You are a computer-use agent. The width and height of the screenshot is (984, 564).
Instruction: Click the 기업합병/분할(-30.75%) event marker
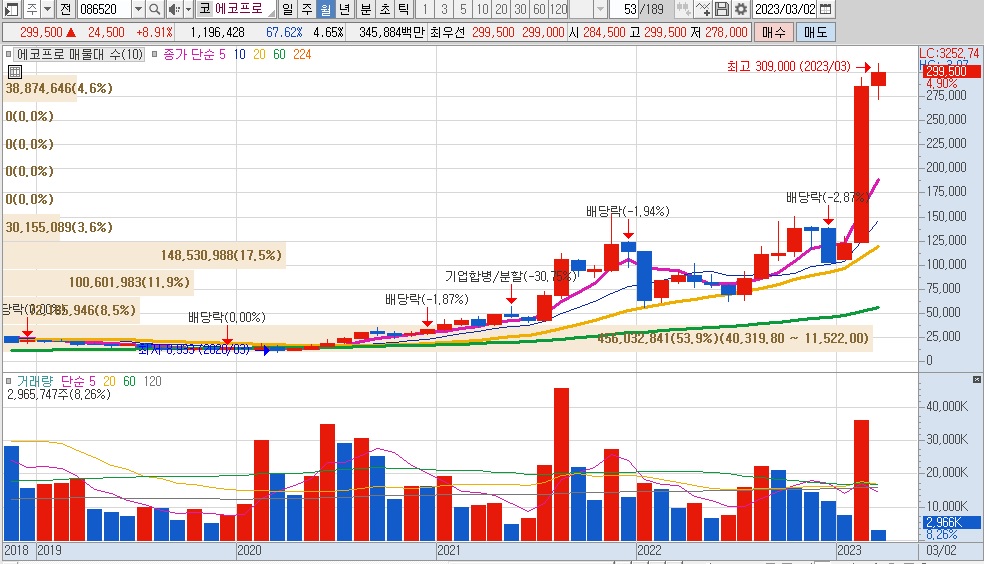click(x=510, y=276)
